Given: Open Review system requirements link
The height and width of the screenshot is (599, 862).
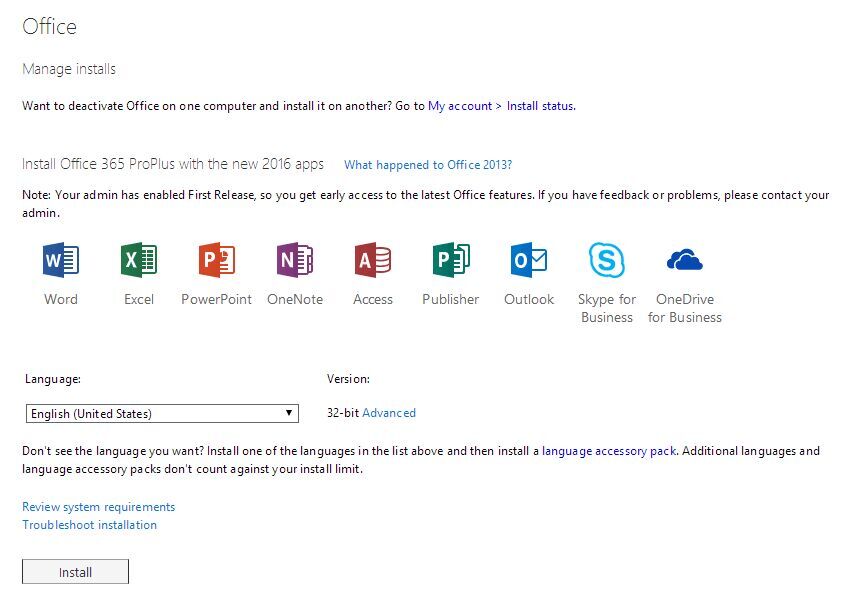Looking at the screenshot, I should coord(98,507).
